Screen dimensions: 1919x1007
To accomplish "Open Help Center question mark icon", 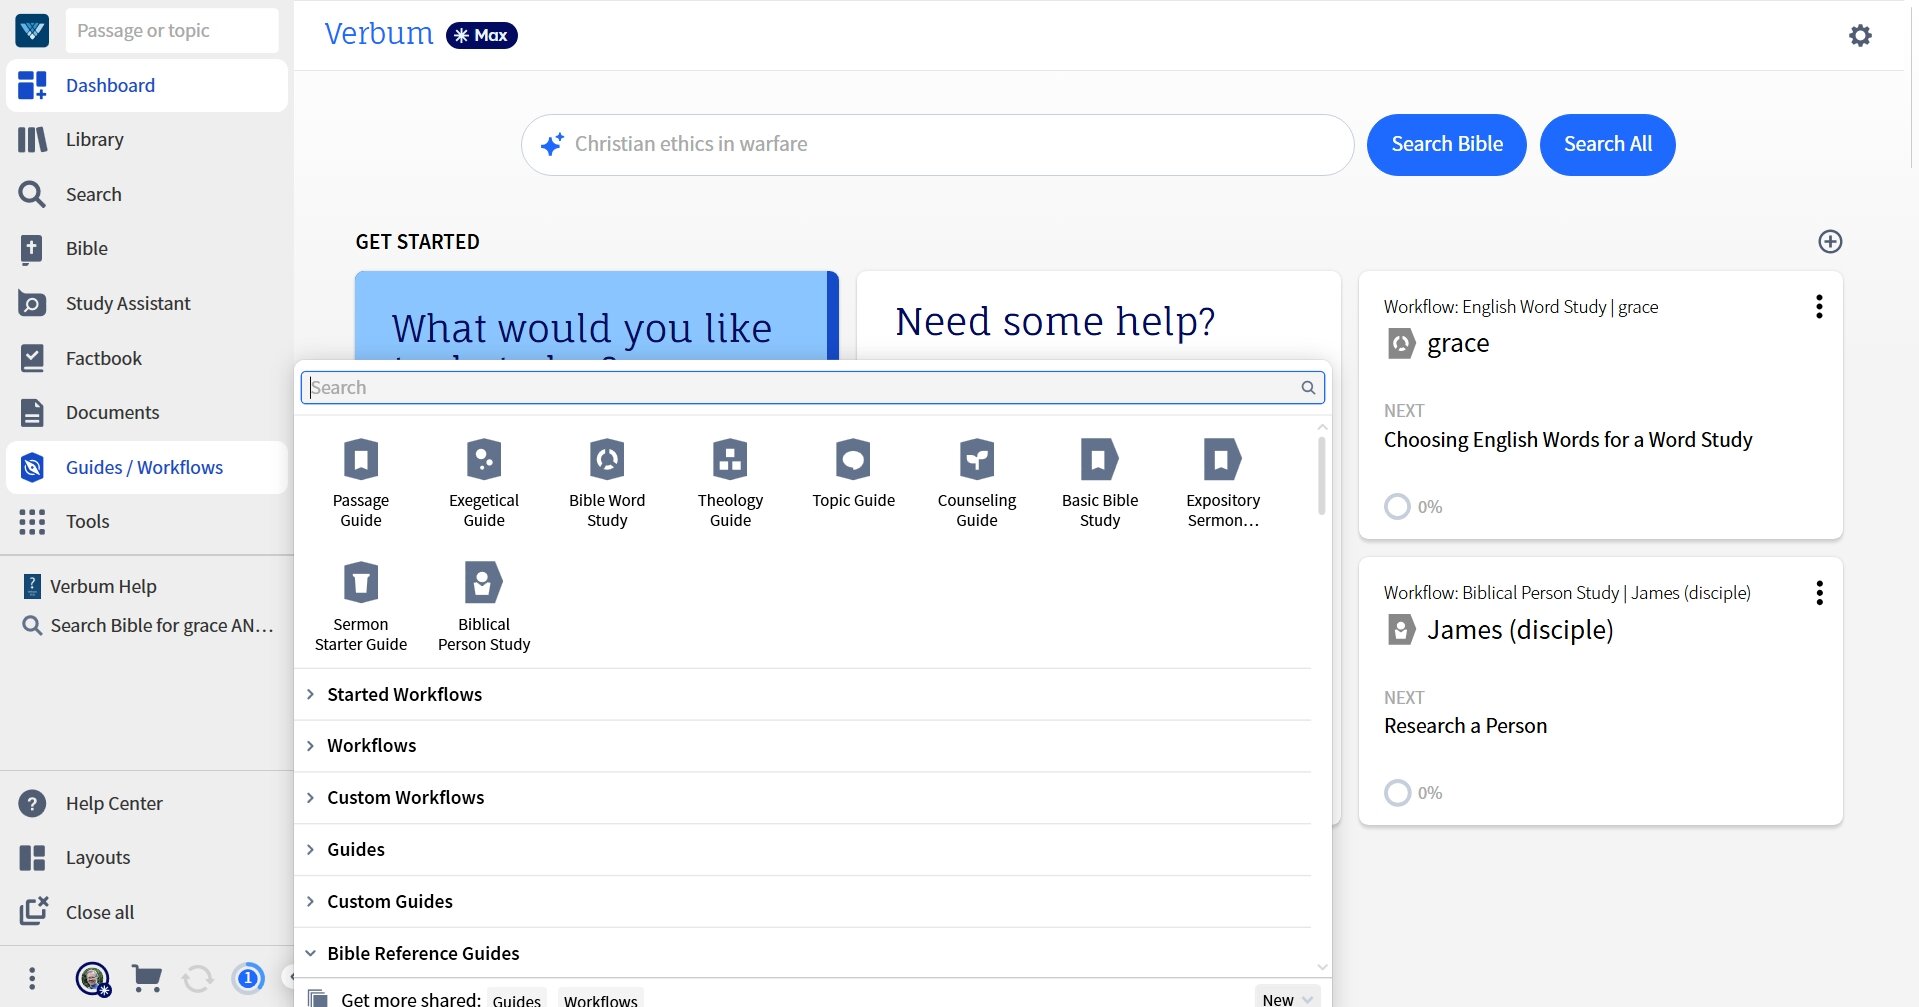I will coord(32,804).
